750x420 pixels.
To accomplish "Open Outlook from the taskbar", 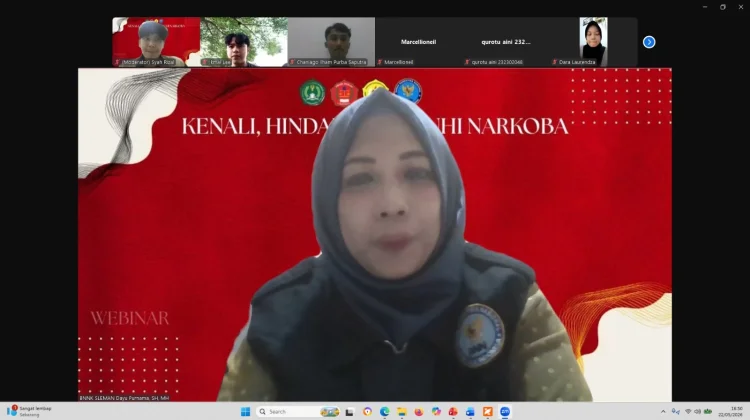I will 470,412.
